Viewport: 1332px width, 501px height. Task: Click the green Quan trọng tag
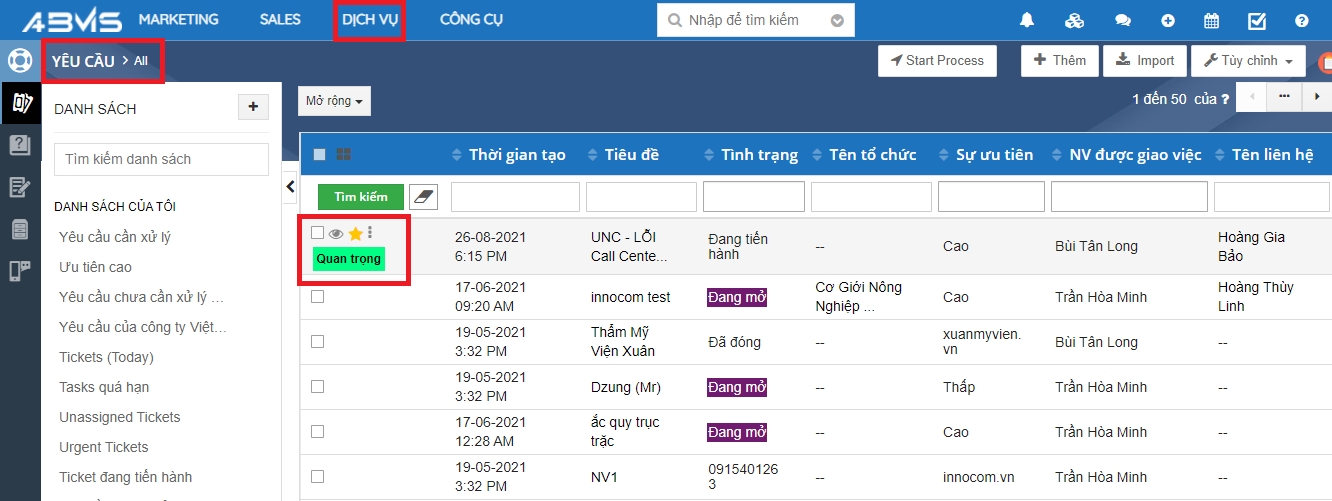pos(348,259)
